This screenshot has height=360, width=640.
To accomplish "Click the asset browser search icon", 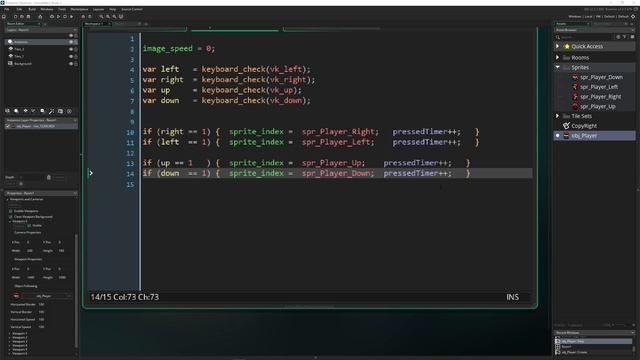I will click(x=558, y=37).
